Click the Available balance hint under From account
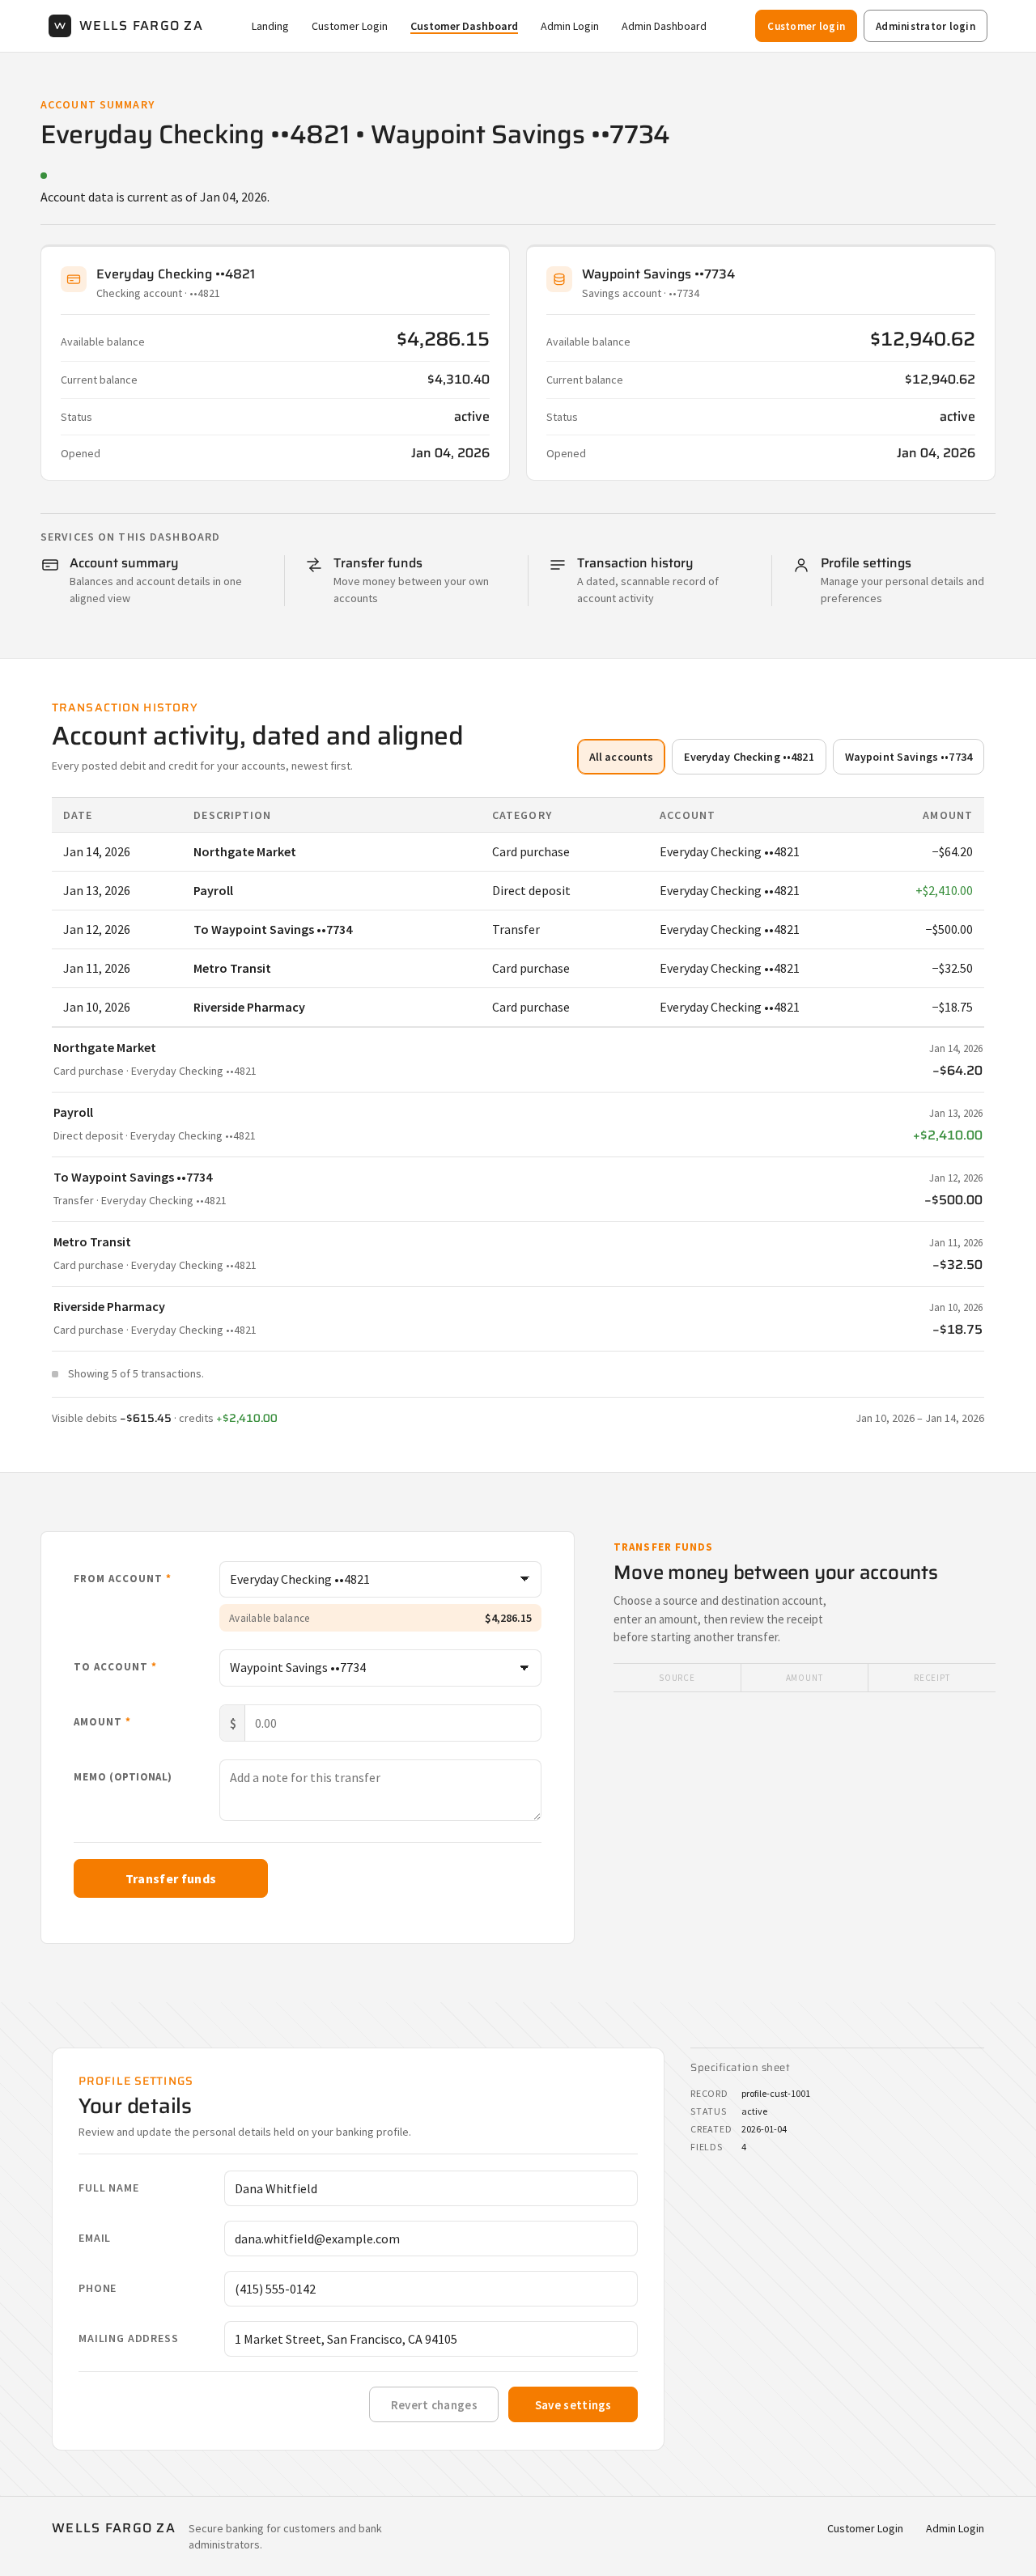This screenshot has width=1036, height=2576. click(x=380, y=1617)
